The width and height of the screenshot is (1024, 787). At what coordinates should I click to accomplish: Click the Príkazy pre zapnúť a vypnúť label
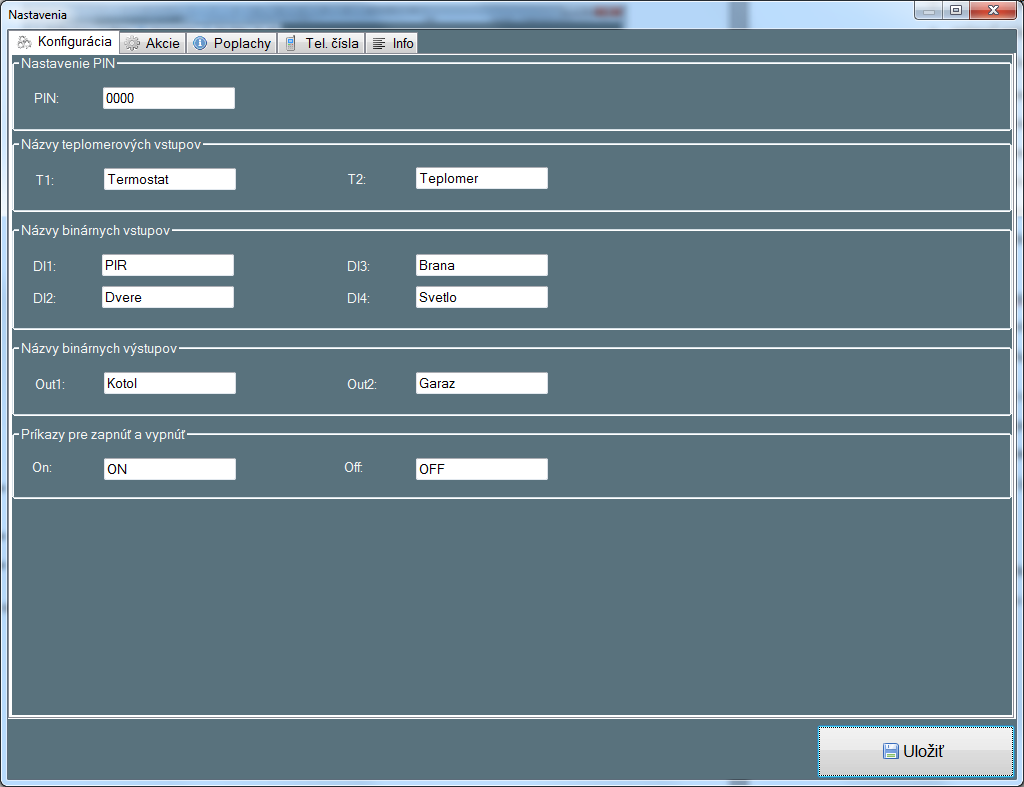click(x=103, y=434)
